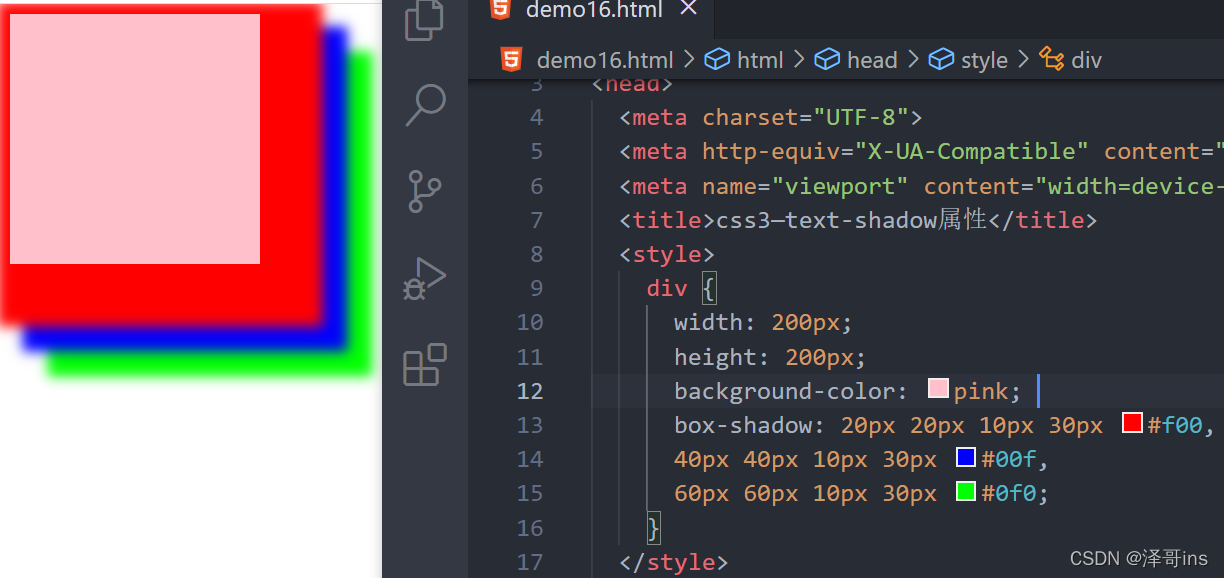Click the 'box-shadow' property text

743,425
